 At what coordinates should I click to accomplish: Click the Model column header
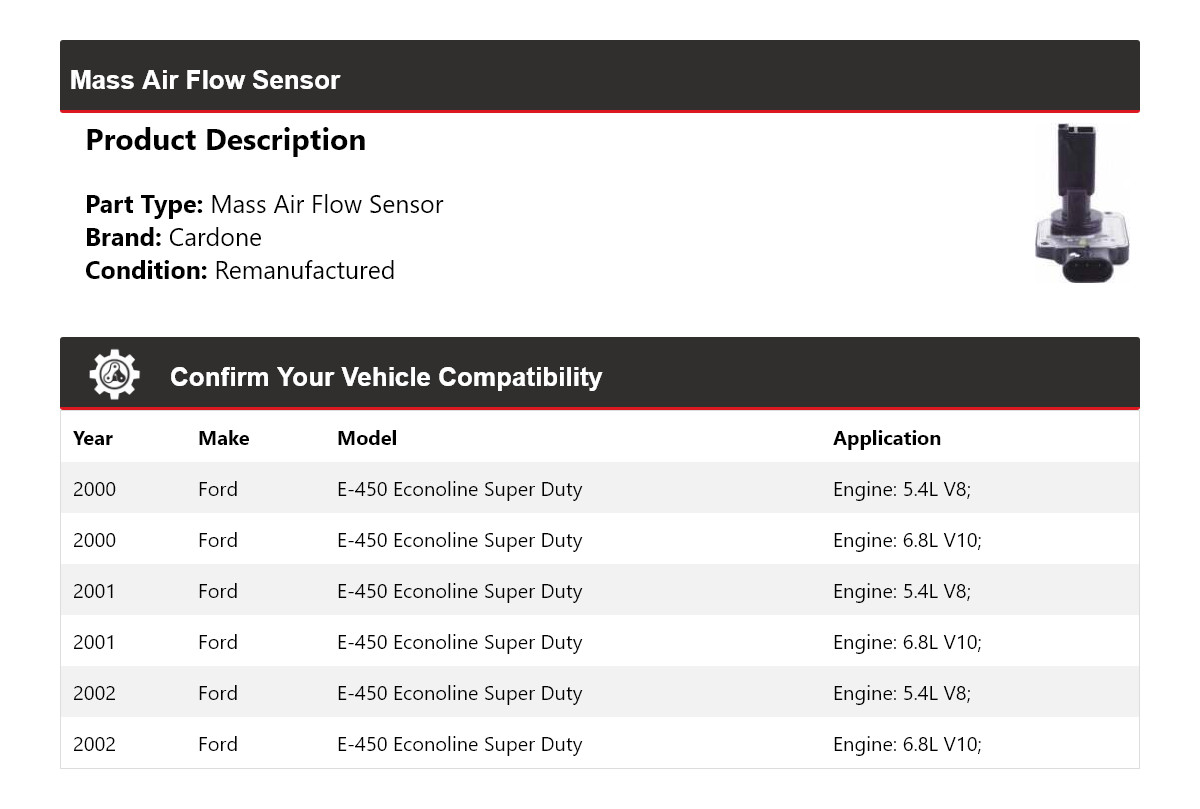coord(367,438)
